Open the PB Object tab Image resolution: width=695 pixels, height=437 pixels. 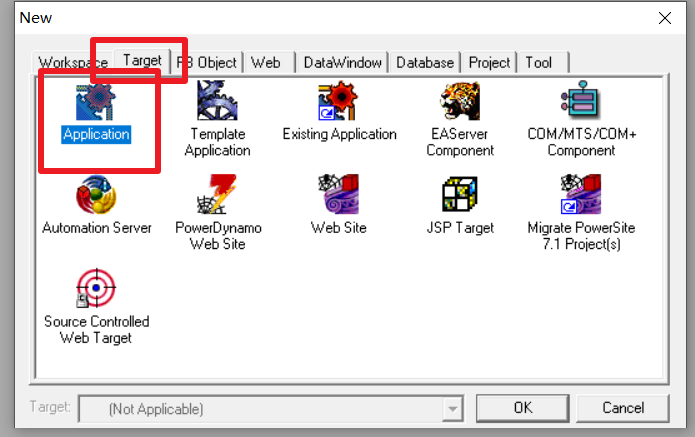click(x=207, y=63)
